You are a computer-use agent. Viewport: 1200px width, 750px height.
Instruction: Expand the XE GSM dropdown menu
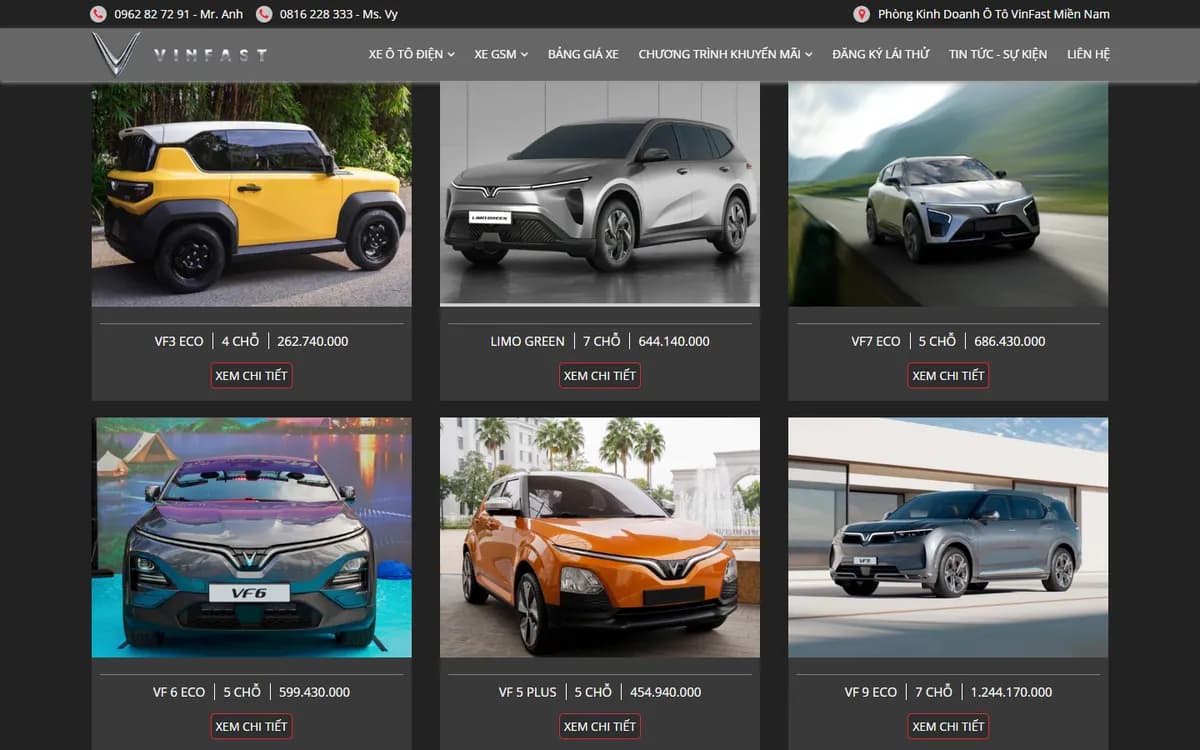pos(502,54)
